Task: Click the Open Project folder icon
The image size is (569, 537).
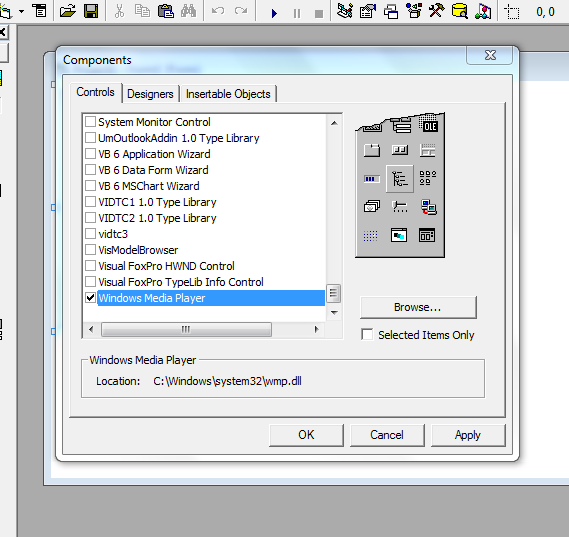Action: (x=68, y=11)
